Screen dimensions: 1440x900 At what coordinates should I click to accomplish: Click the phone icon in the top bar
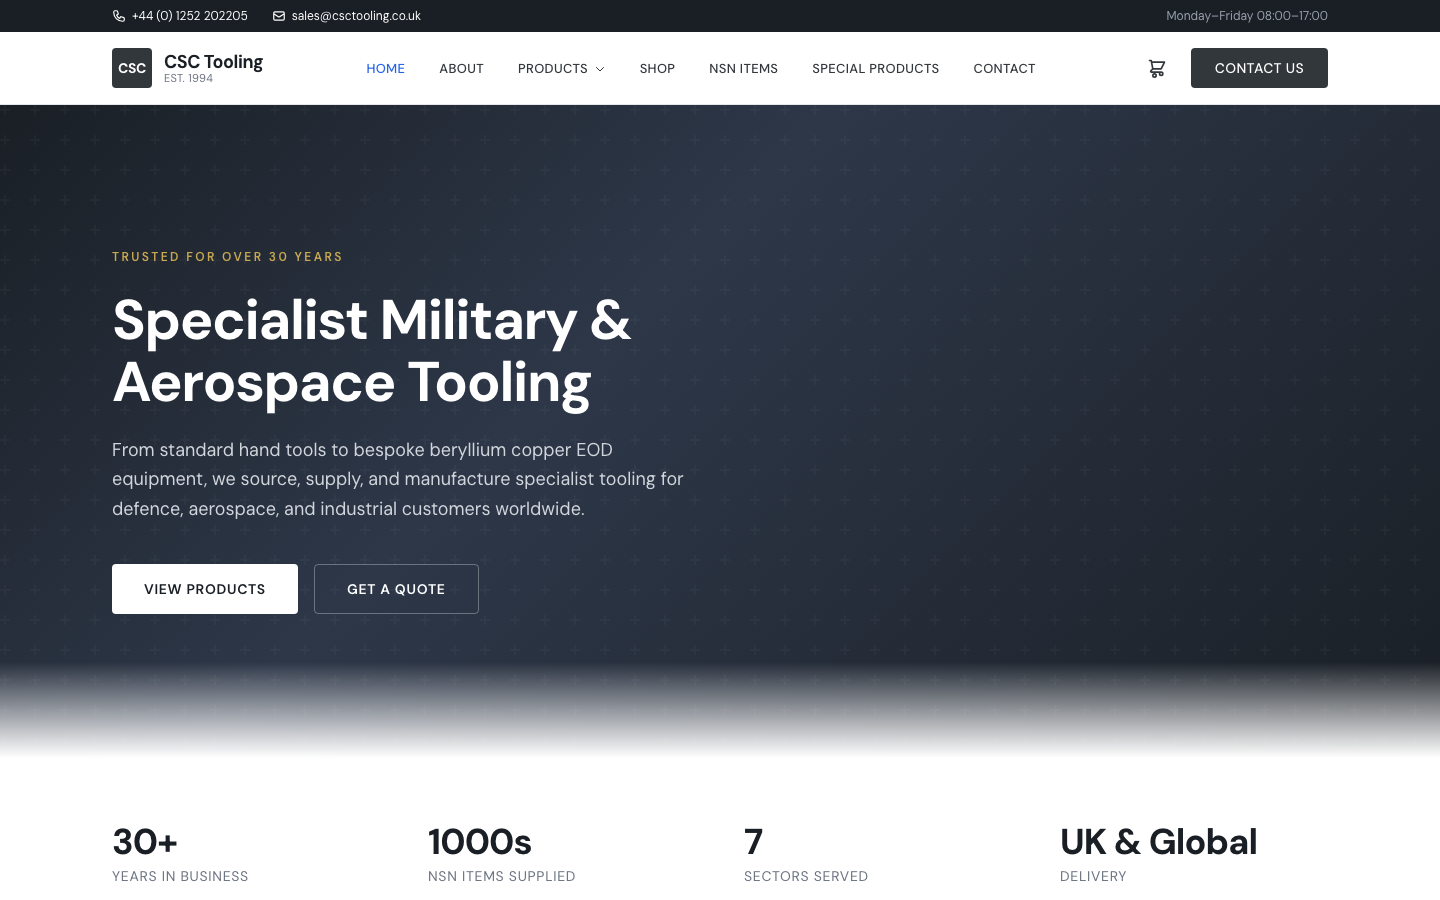[x=118, y=16]
